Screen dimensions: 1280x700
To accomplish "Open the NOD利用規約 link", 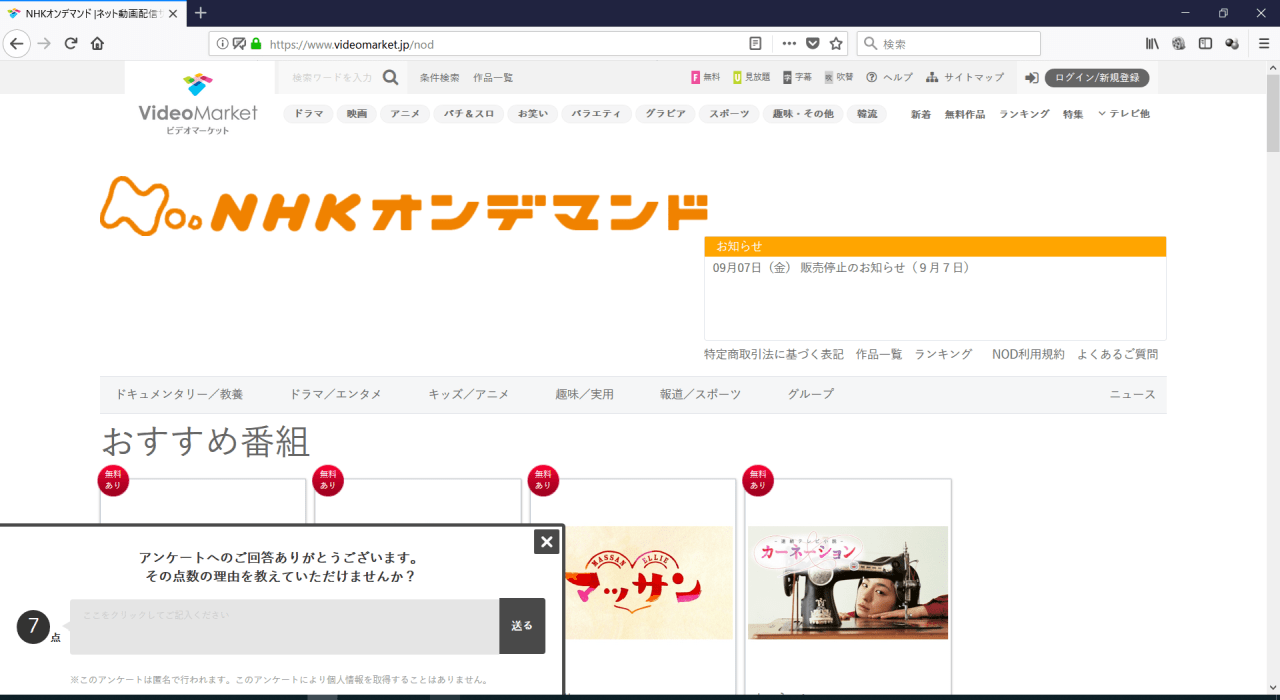I will [x=1028, y=354].
